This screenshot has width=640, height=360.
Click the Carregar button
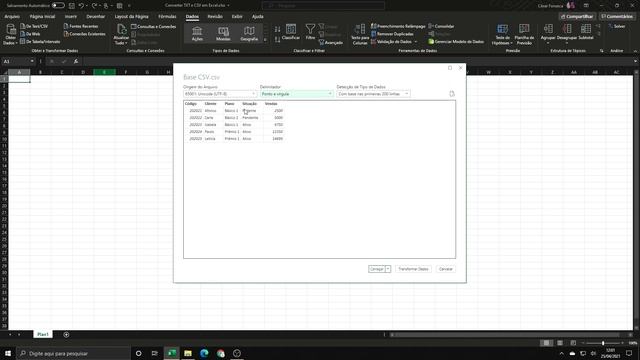376,269
